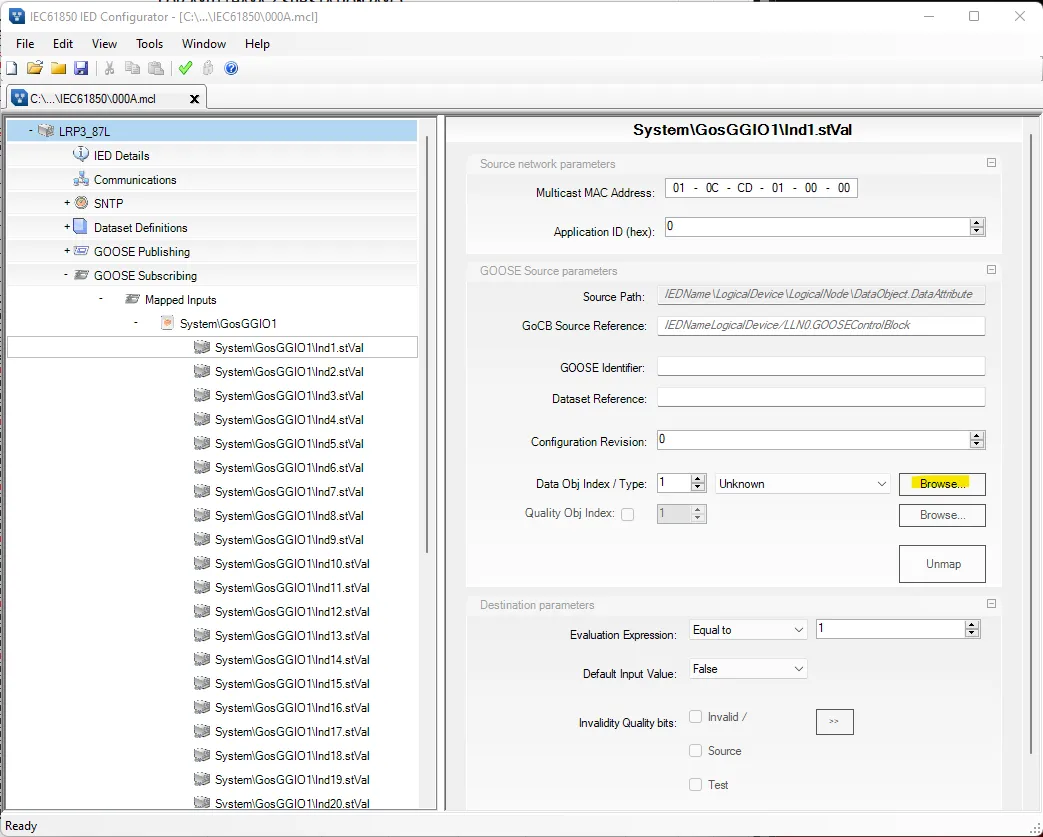Collapse the GOOSE Subscribing node
Screen dimensions: 1043x837
pos(66,275)
